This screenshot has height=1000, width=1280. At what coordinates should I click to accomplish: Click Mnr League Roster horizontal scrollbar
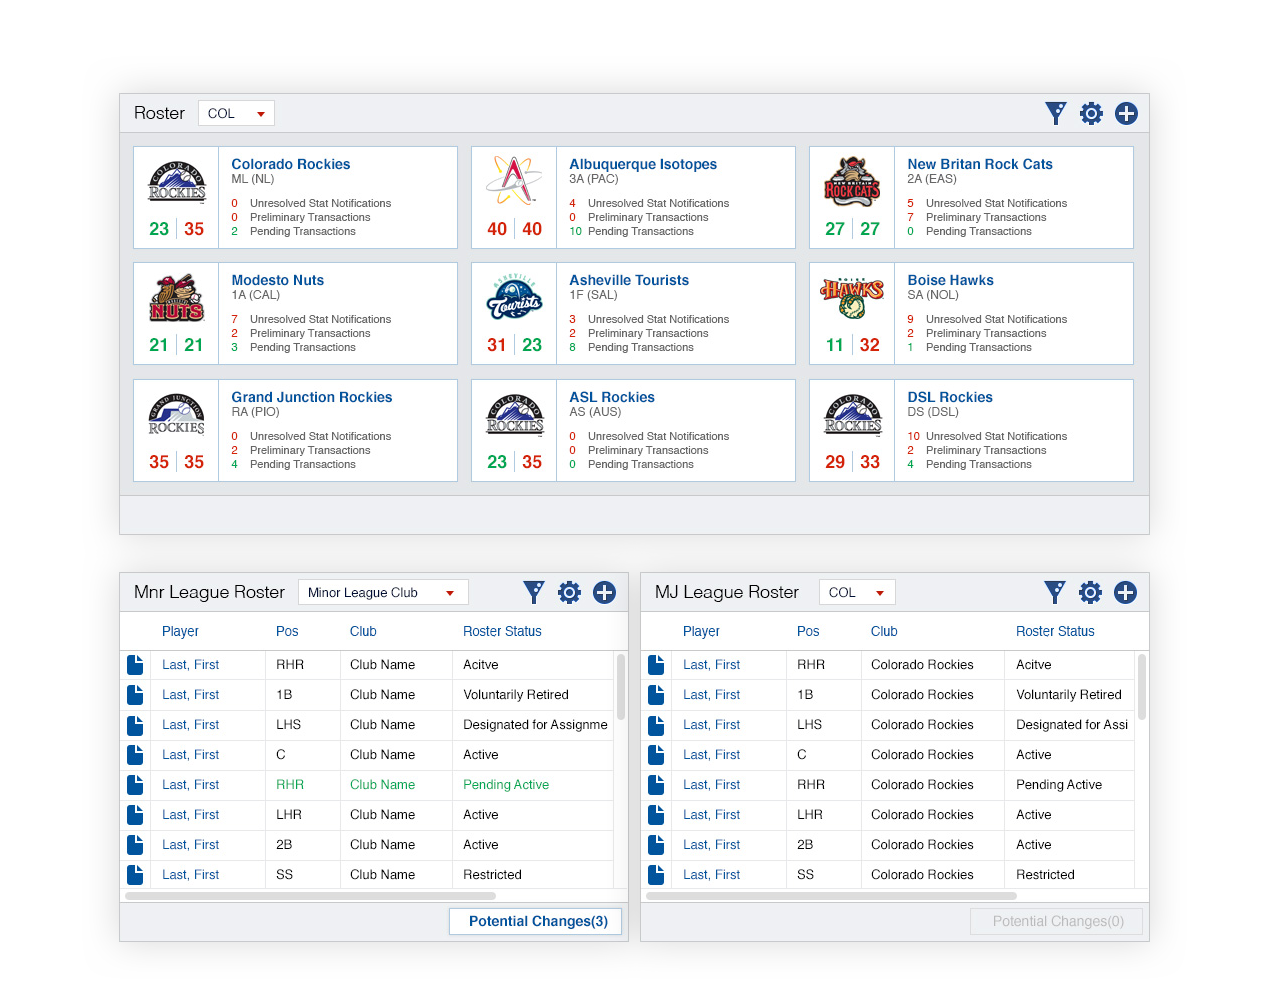tap(310, 895)
